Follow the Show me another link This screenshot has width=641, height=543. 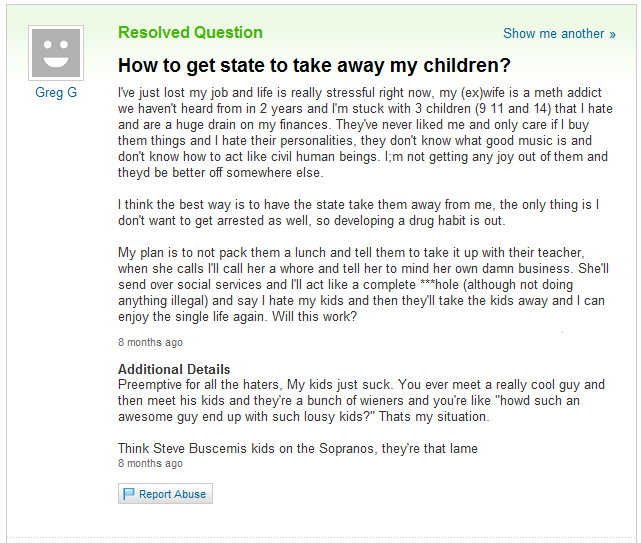tap(553, 34)
